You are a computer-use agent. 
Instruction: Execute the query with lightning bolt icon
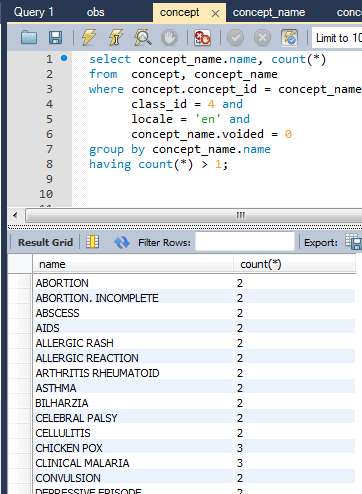coord(89,37)
